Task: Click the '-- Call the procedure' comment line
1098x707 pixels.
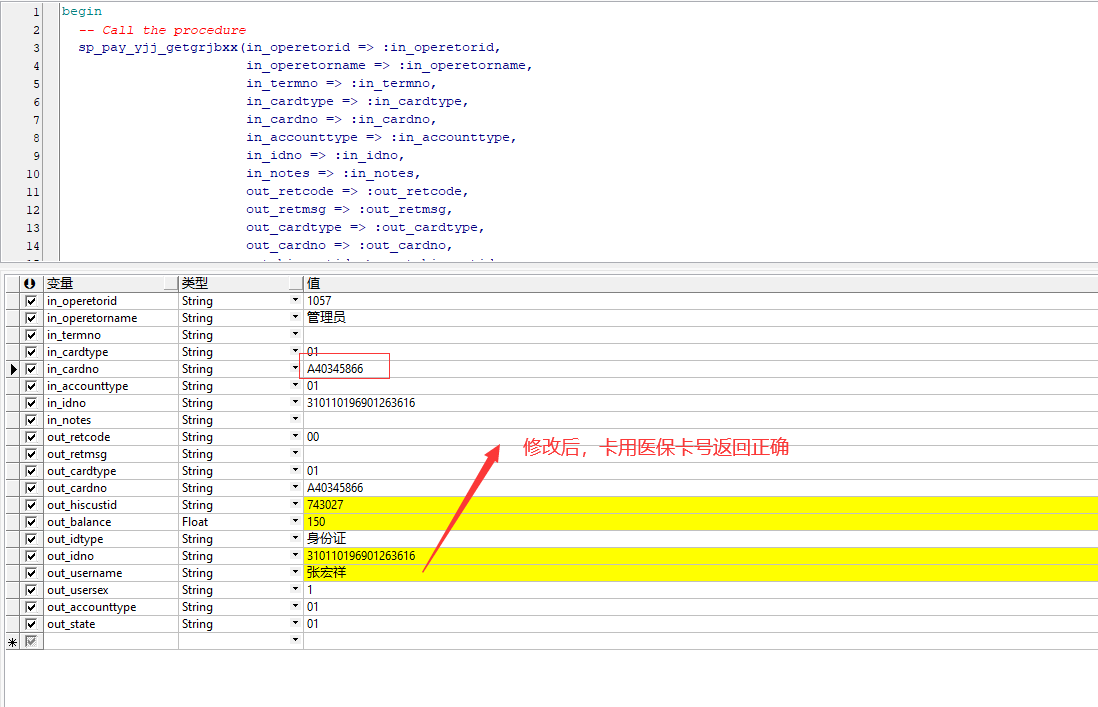Action: [x=162, y=30]
